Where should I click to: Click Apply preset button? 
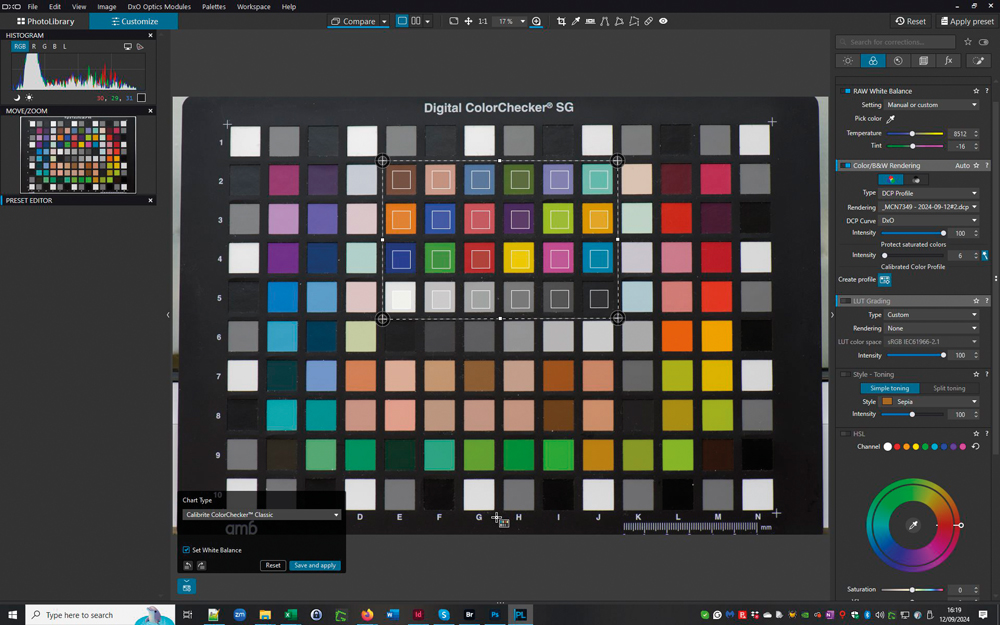click(x=966, y=21)
